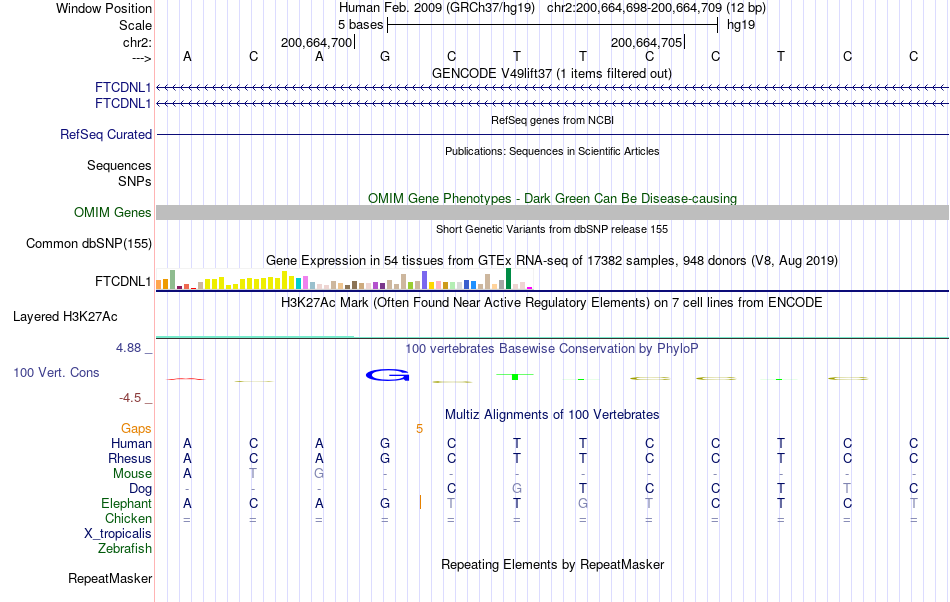Click the Common dbSNP(155) label
This screenshot has width=950, height=602.
89,243
